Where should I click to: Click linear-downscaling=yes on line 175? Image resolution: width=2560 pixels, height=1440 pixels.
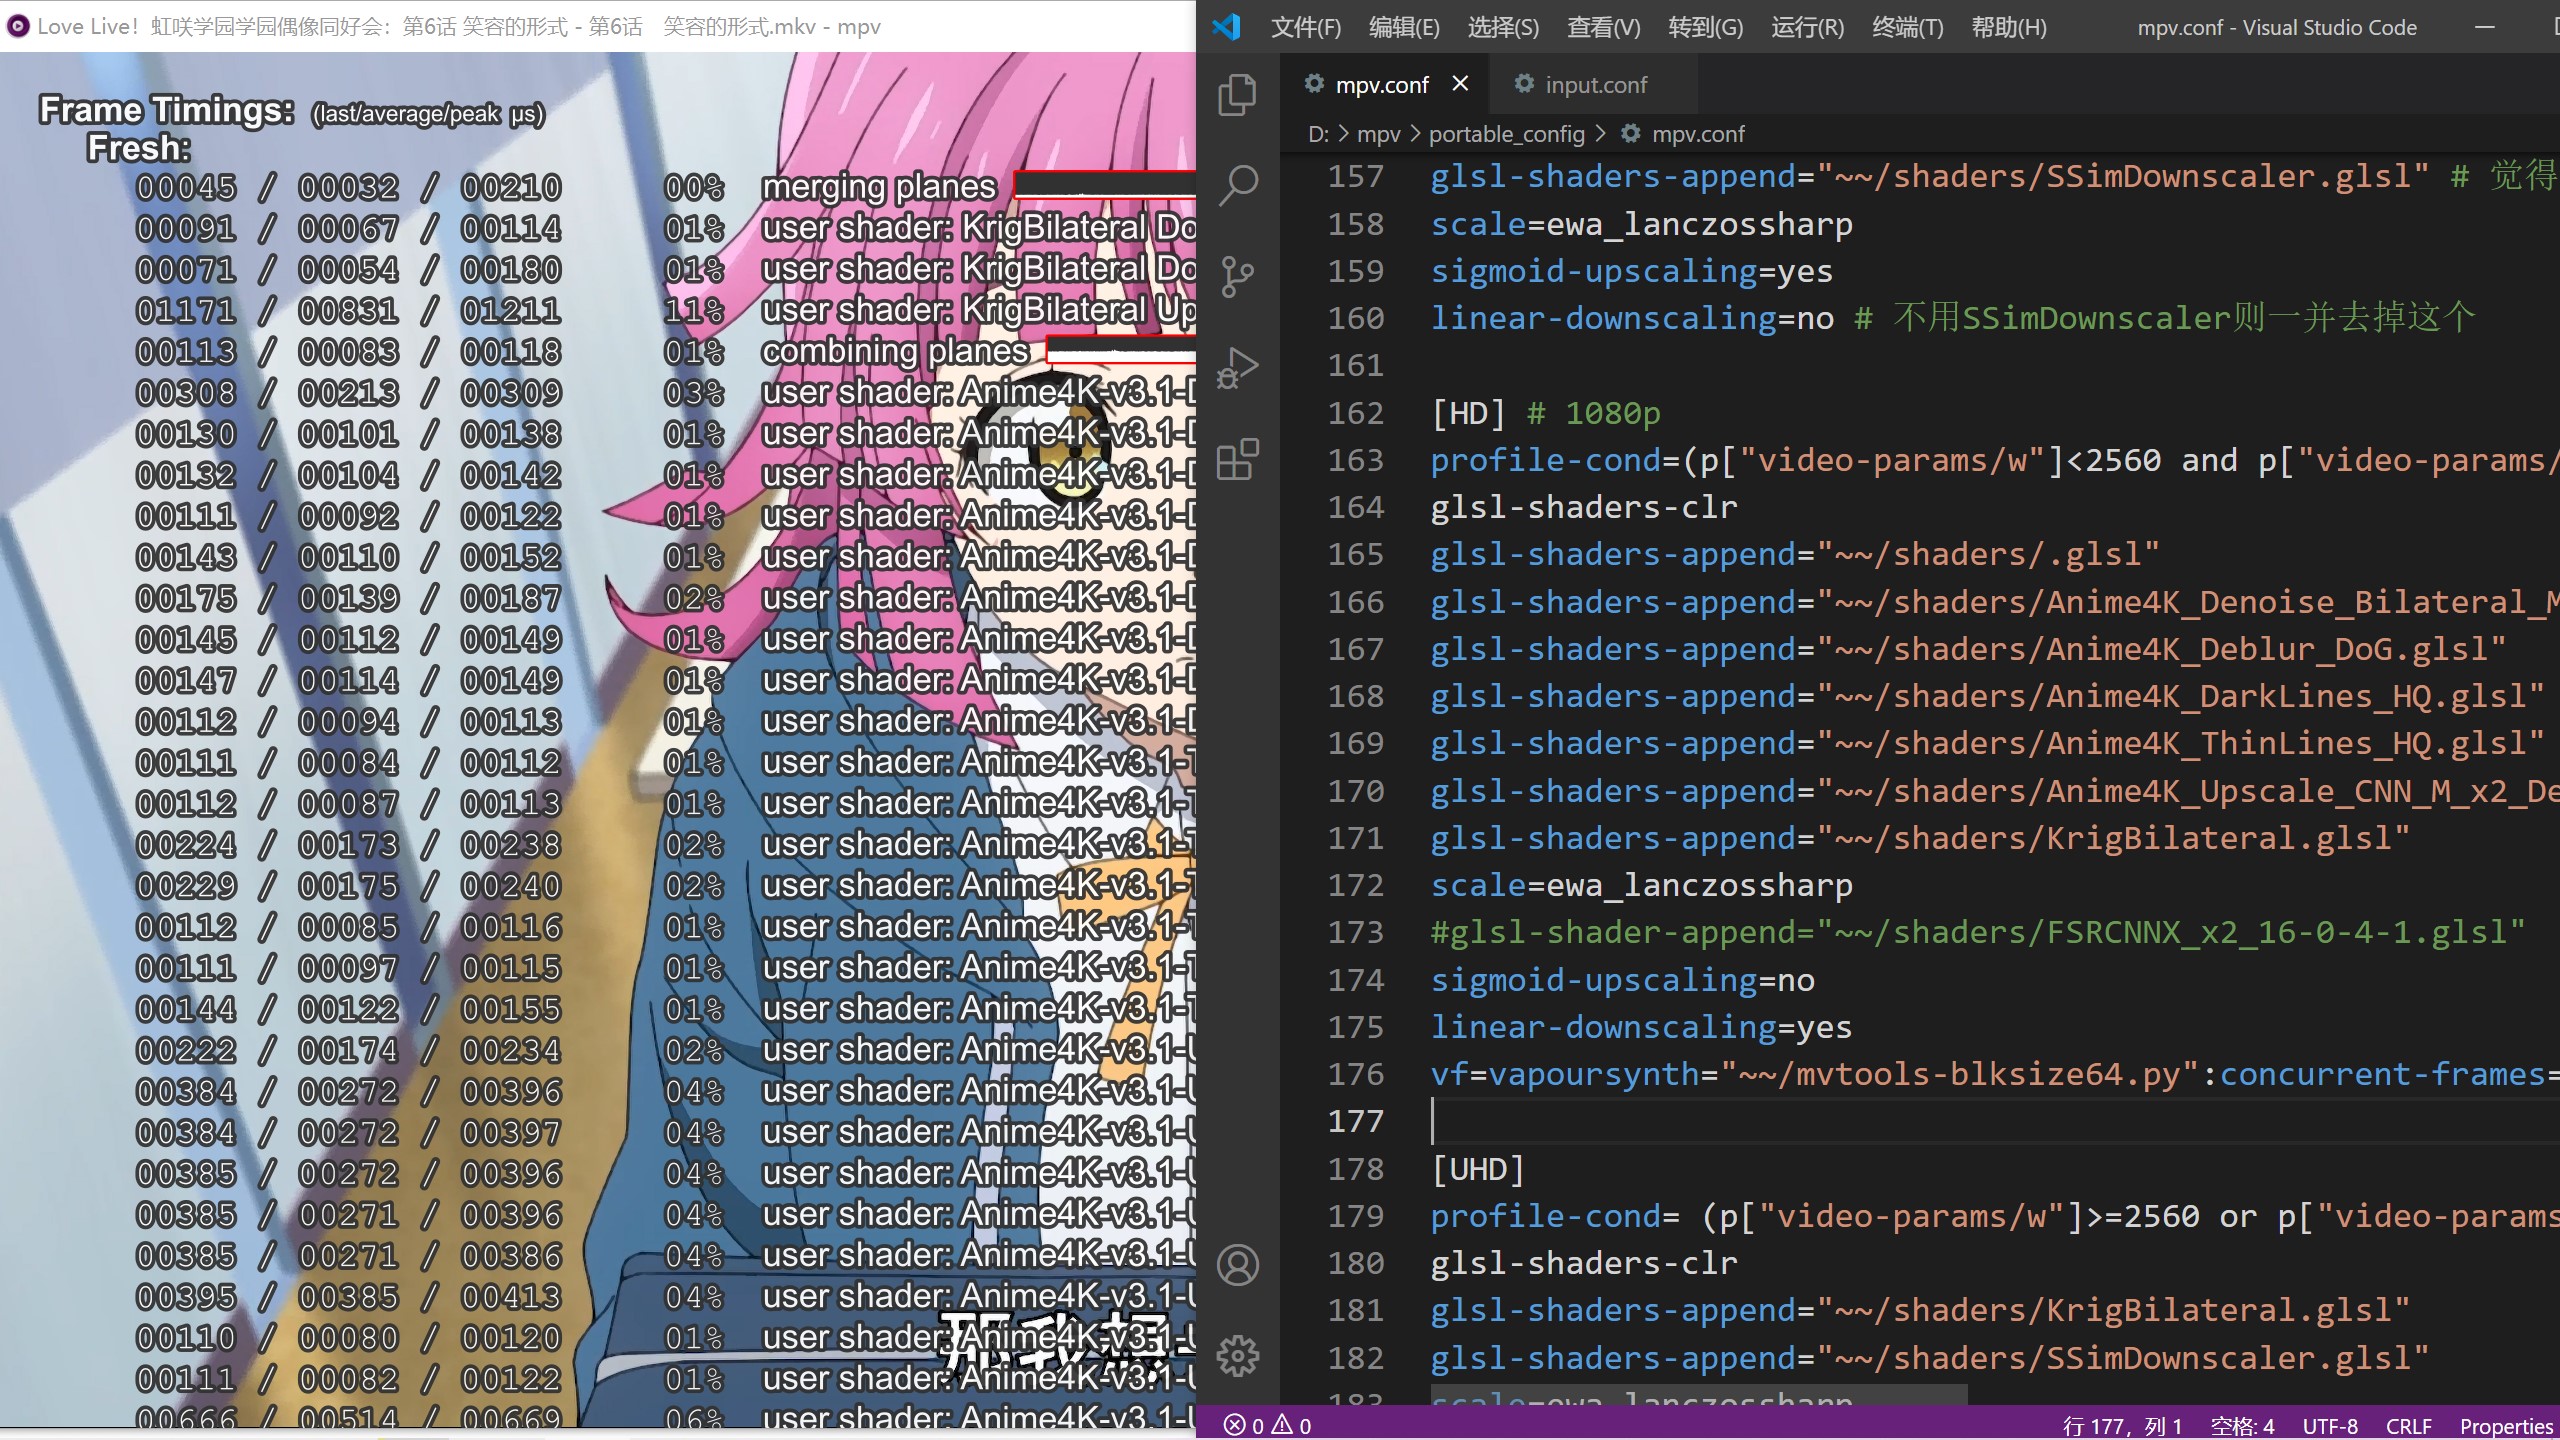pyautogui.click(x=1641, y=1027)
